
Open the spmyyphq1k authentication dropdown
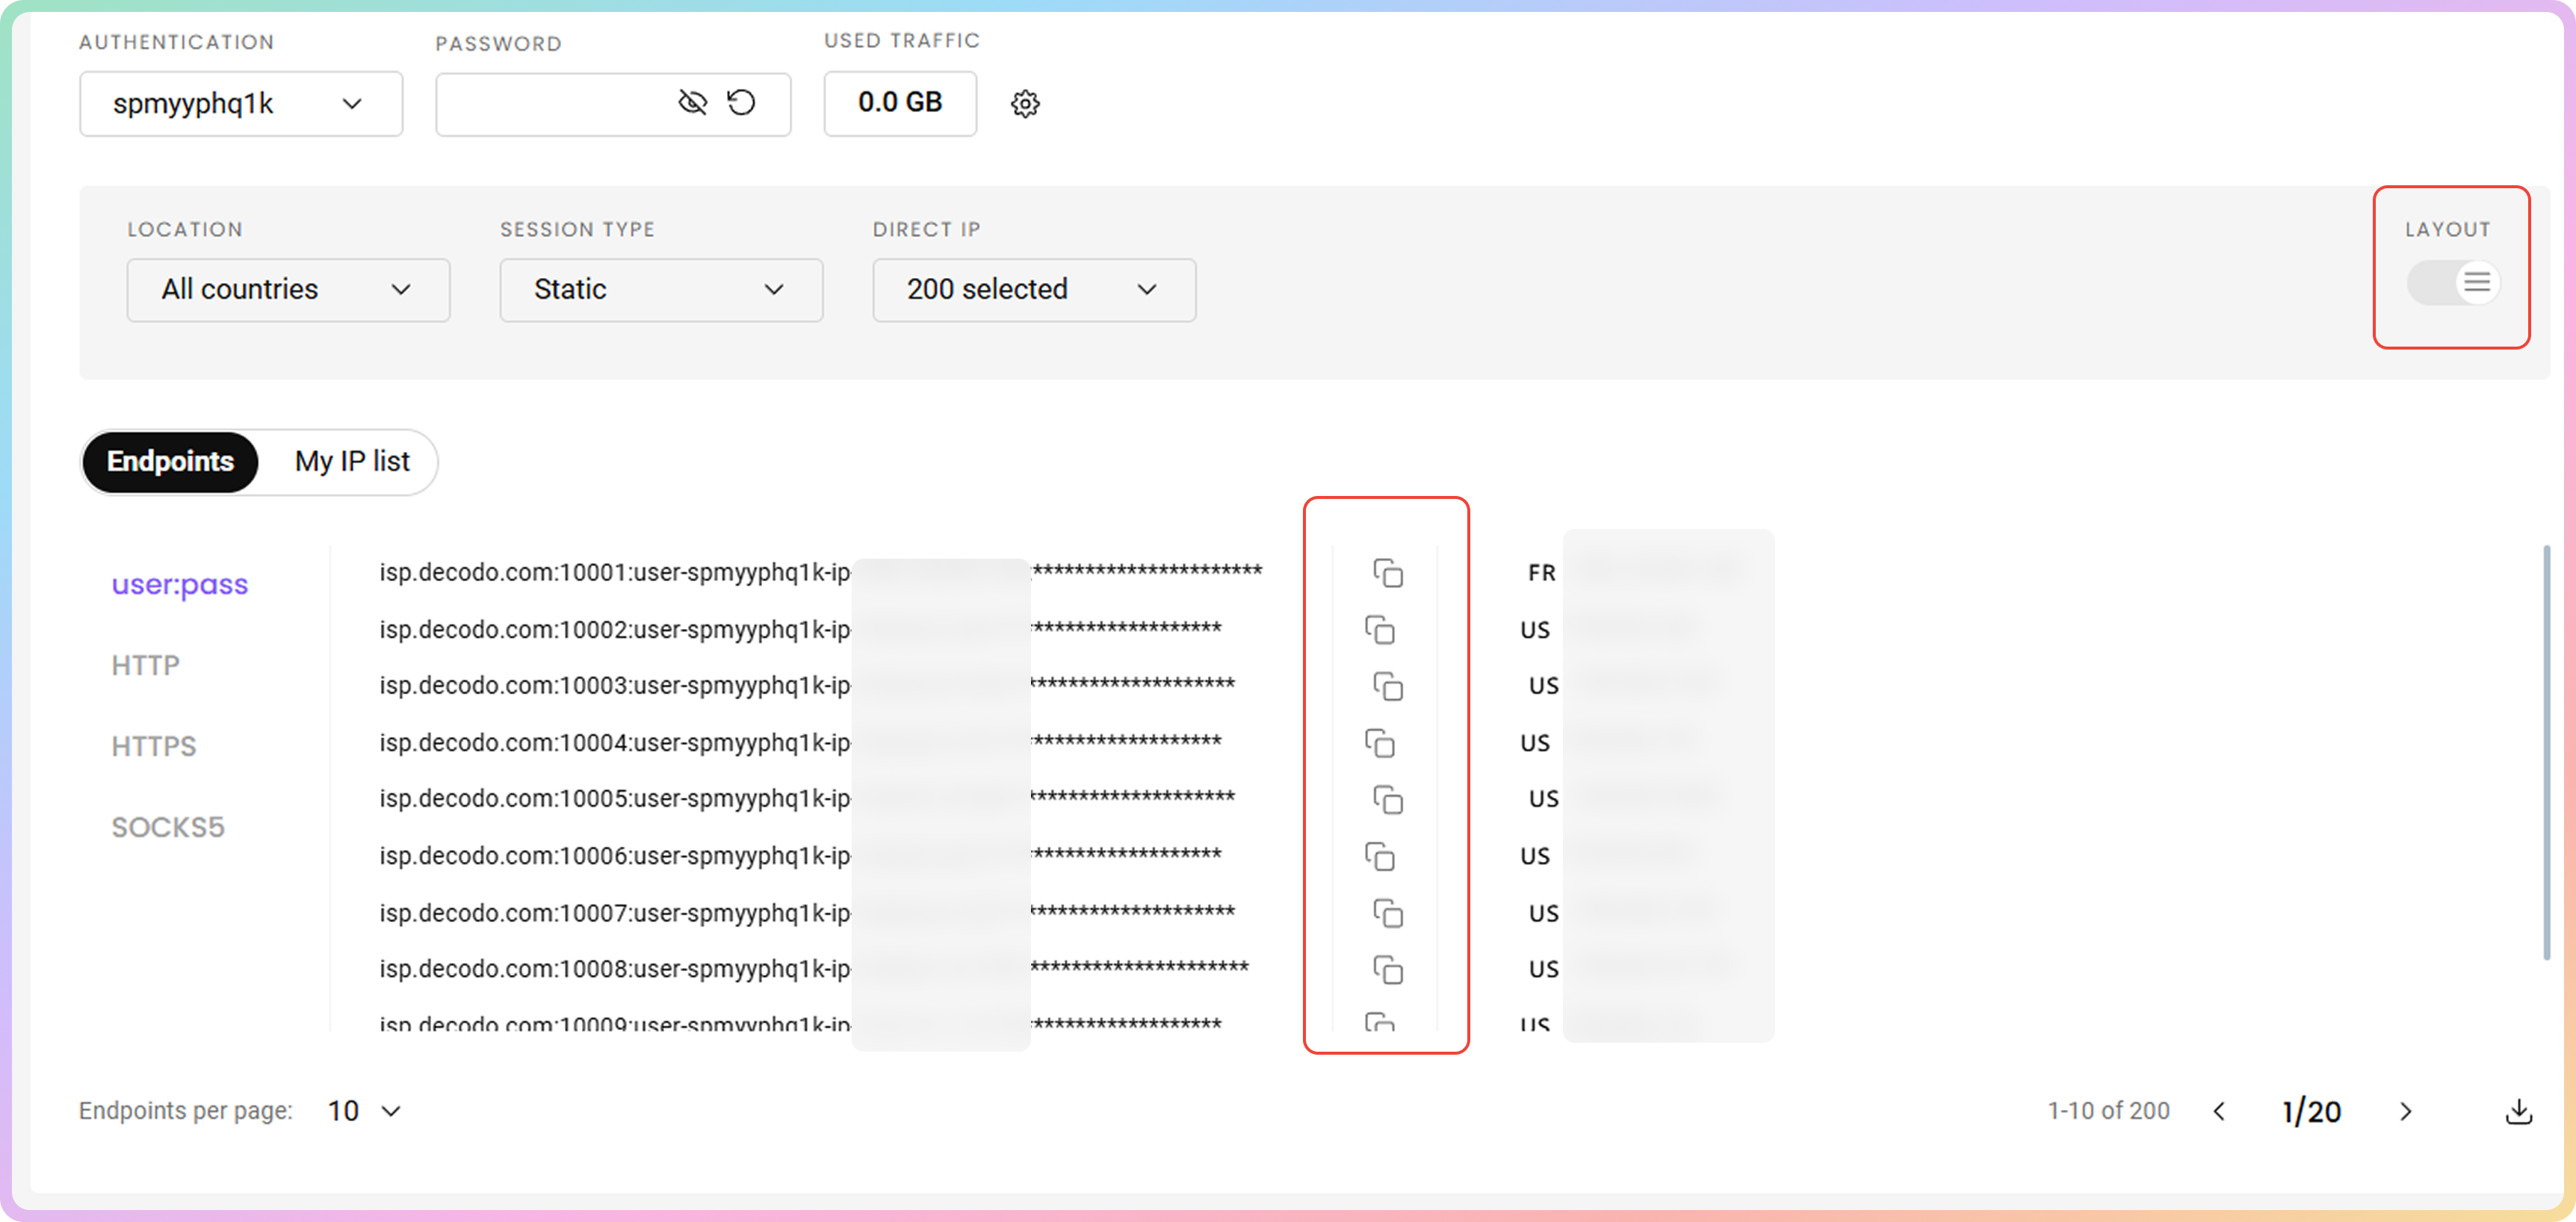click(x=241, y=104)
